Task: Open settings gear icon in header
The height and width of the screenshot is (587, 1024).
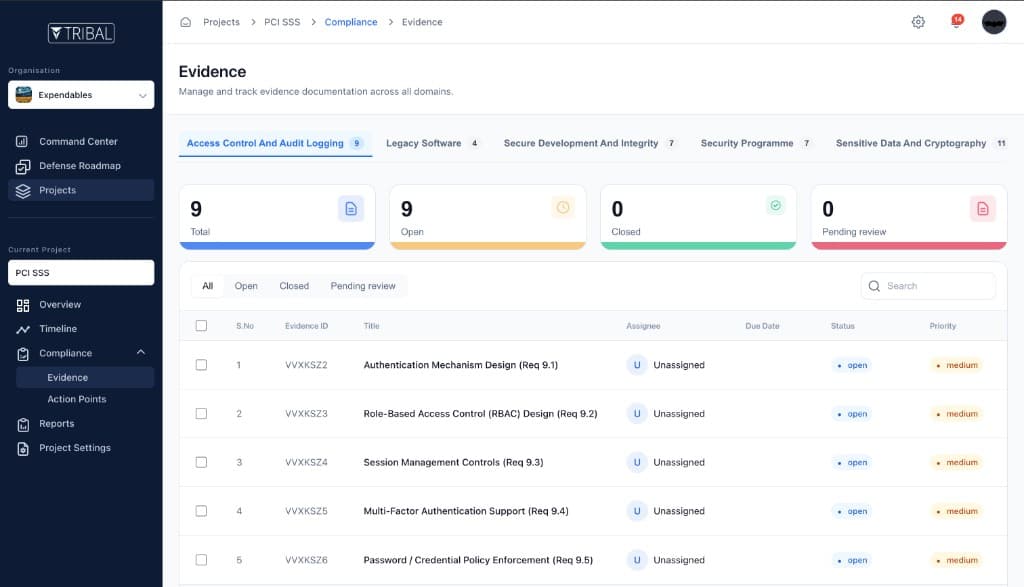Action: 918,22
